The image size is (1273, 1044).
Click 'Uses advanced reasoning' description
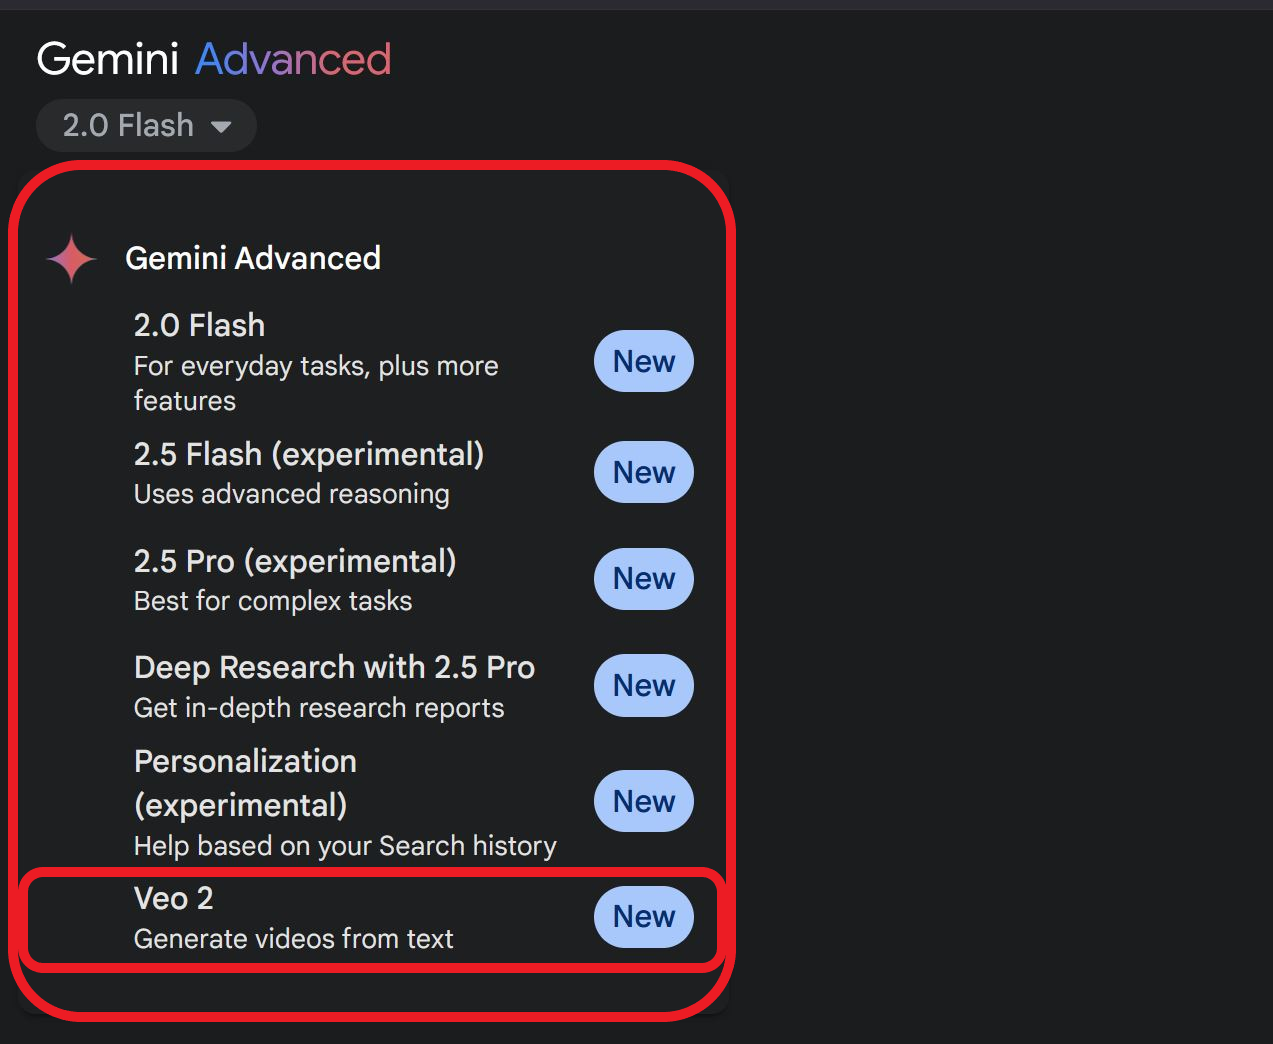tap(292, 494)
